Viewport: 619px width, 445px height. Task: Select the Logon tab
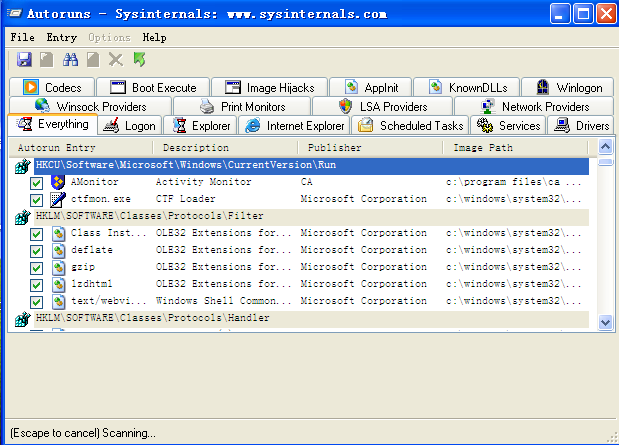pos(130,126)
